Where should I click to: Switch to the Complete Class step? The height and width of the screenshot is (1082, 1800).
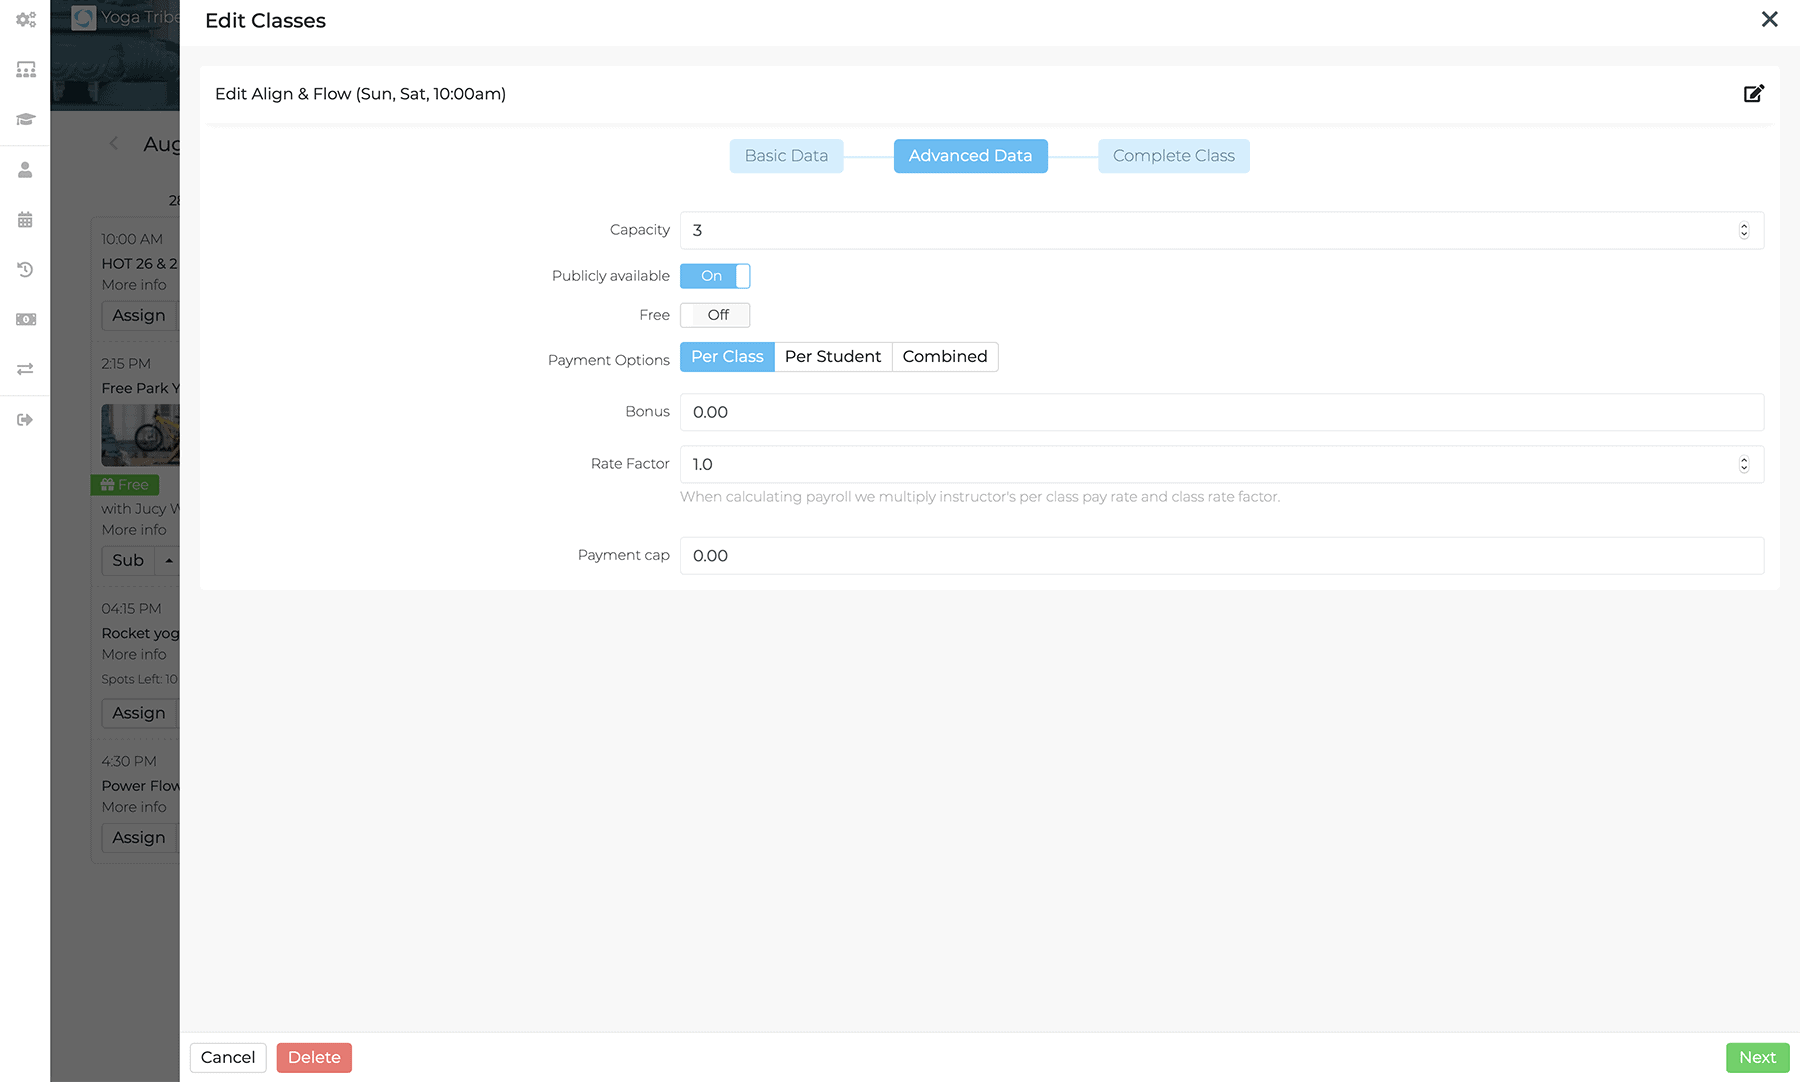click(1174, 156)
